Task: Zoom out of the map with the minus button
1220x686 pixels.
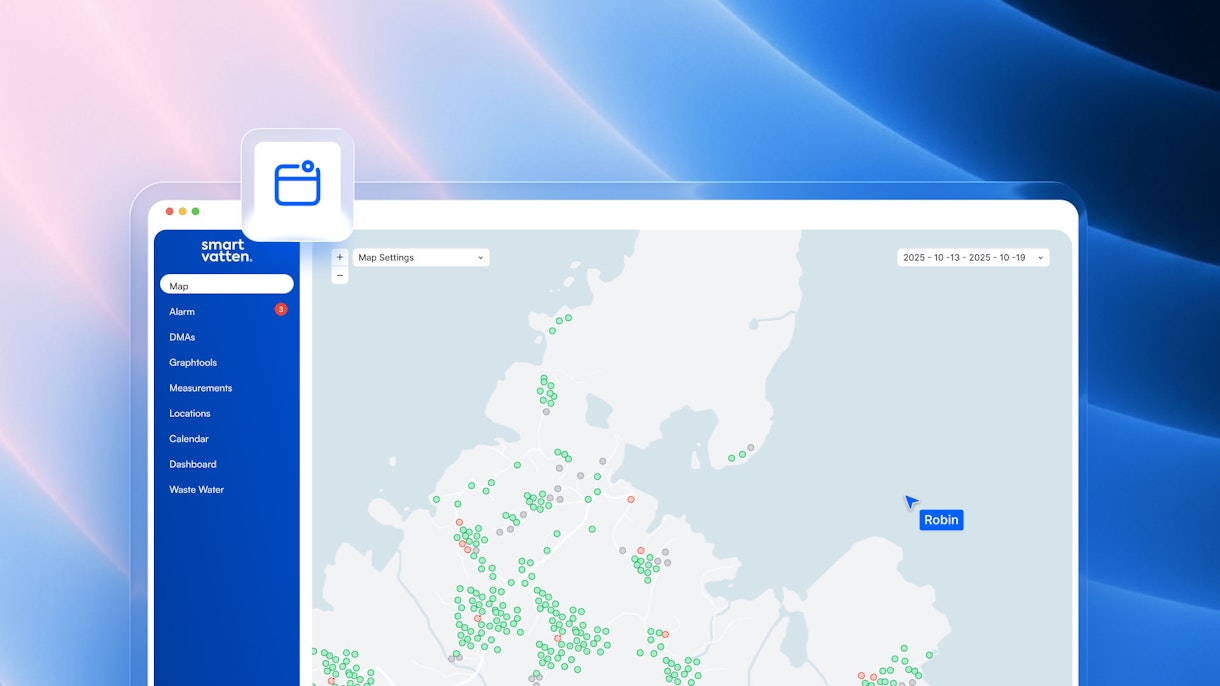Action: pyautogui.click(x=340, y=274)
